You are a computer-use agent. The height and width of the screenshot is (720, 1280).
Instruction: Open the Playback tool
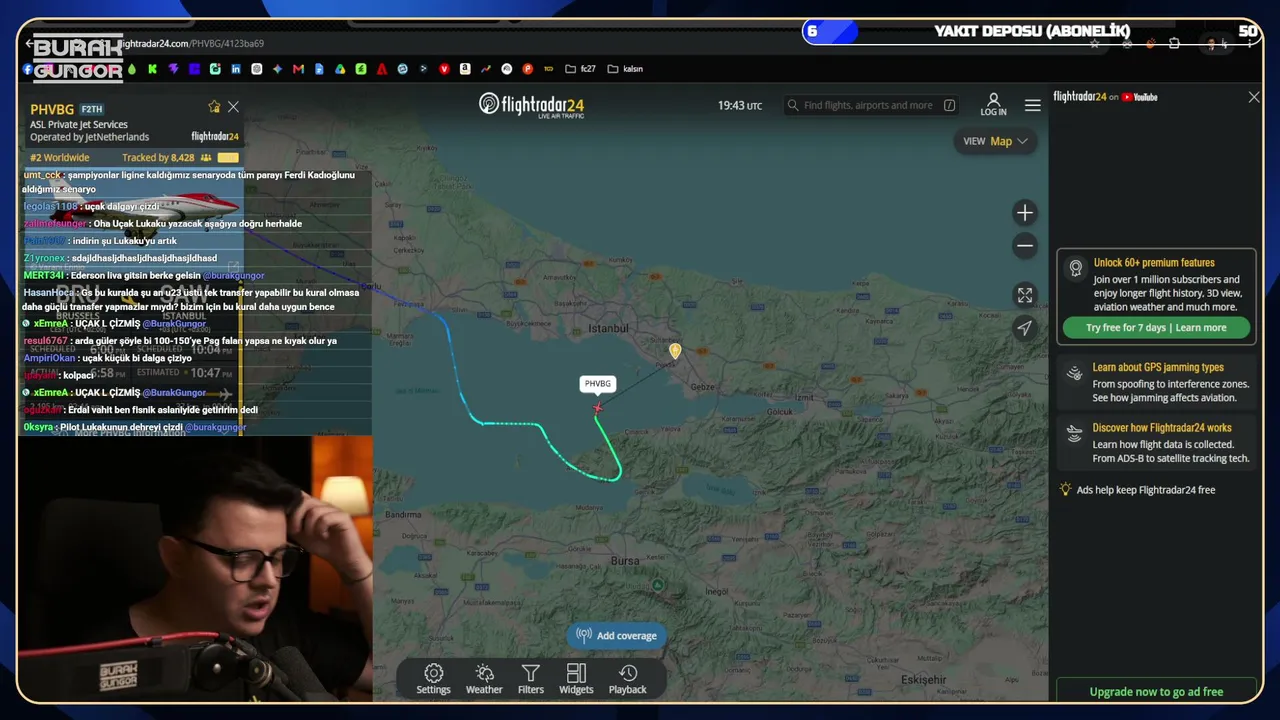(628, 679)
